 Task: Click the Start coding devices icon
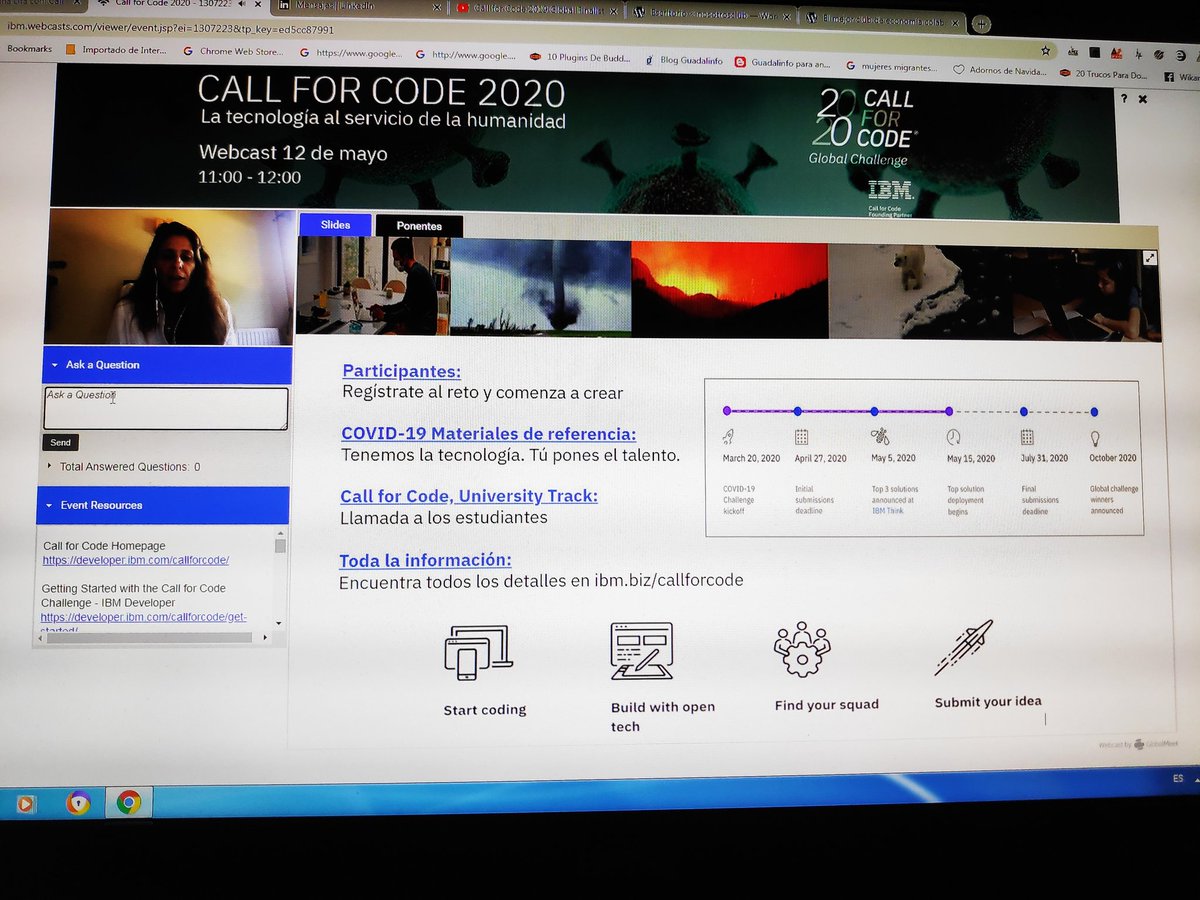(x=477, y=652)
